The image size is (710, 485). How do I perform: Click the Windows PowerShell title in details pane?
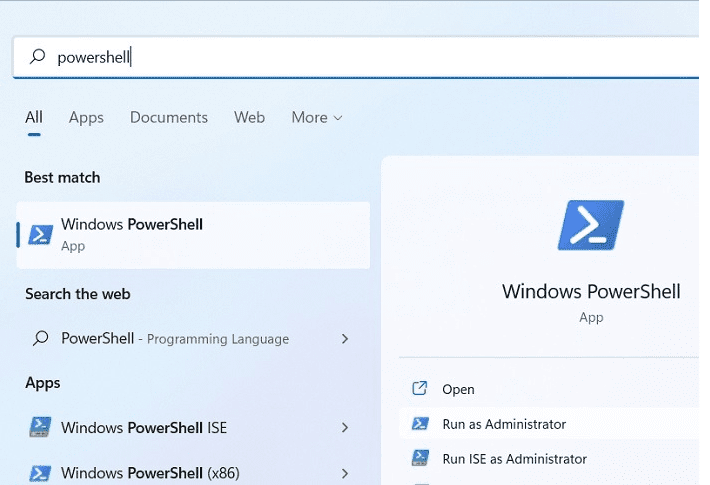[x=591, y=291]
